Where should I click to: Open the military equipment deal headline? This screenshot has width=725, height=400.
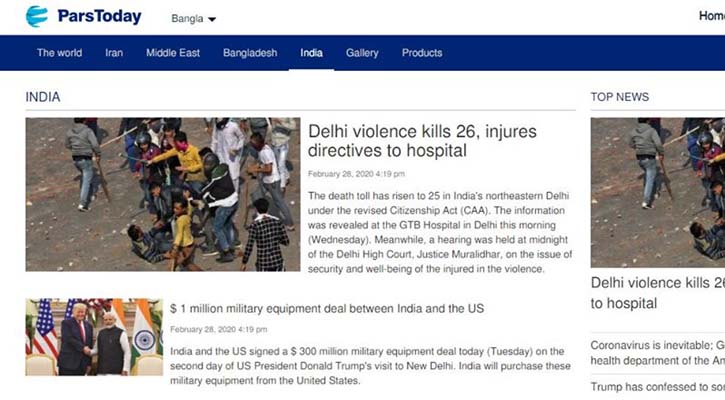tap(327, 308)
